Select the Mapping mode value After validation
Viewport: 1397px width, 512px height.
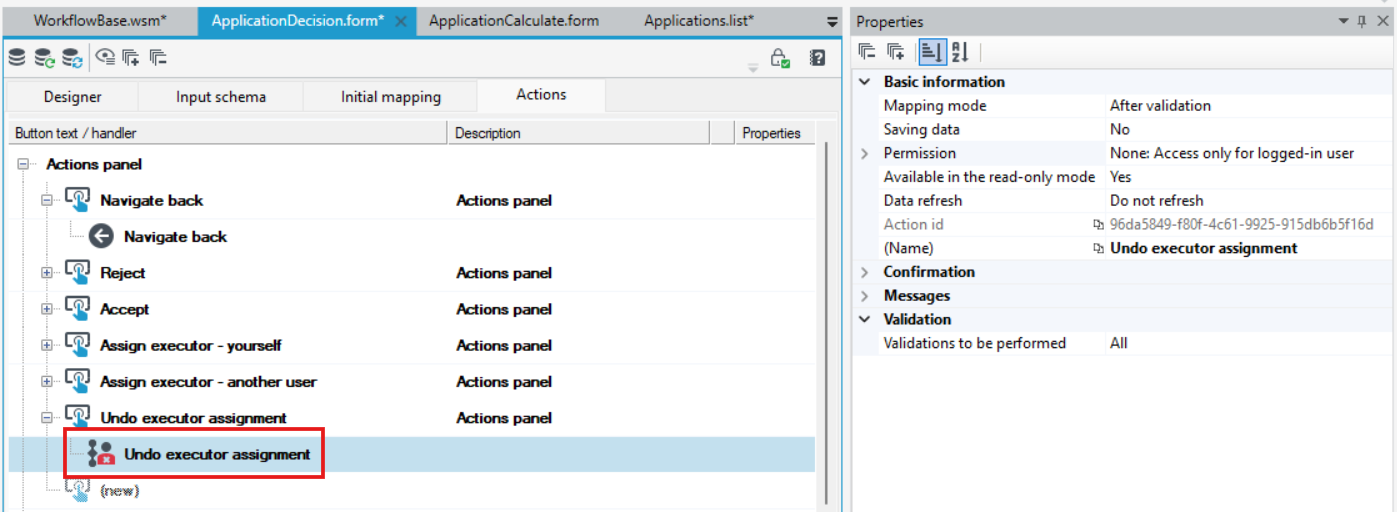click(x=1250, y=106)
